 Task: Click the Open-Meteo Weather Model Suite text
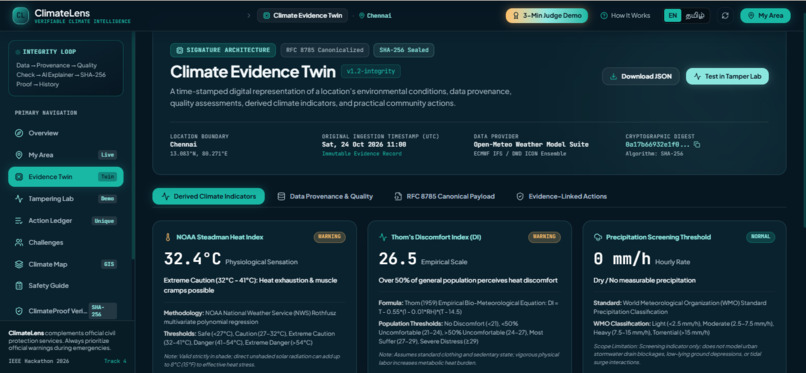point(531,144)
